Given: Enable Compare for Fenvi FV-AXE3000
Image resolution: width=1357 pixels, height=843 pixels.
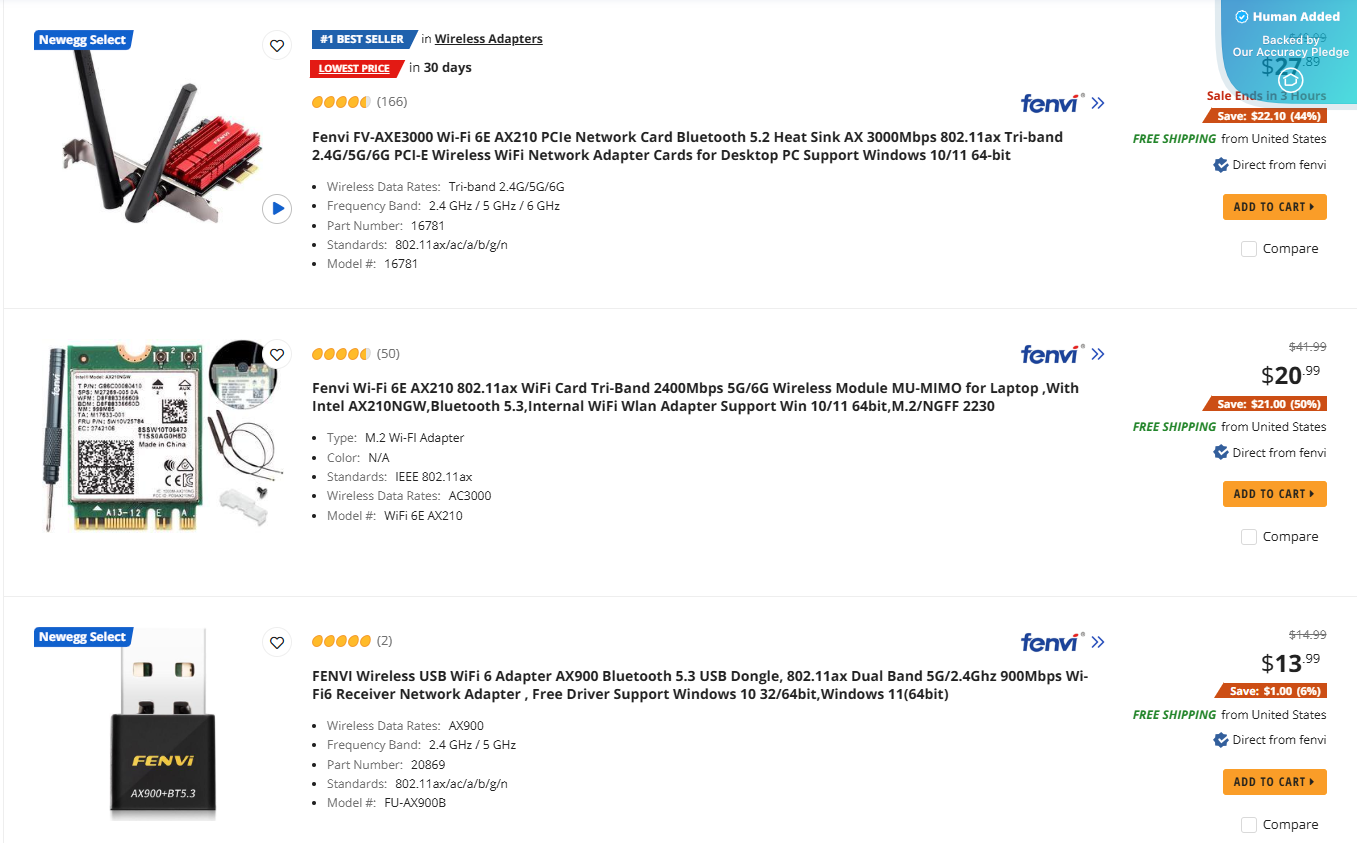Looking at the screenshot, I should click(x=1248, y=248).
